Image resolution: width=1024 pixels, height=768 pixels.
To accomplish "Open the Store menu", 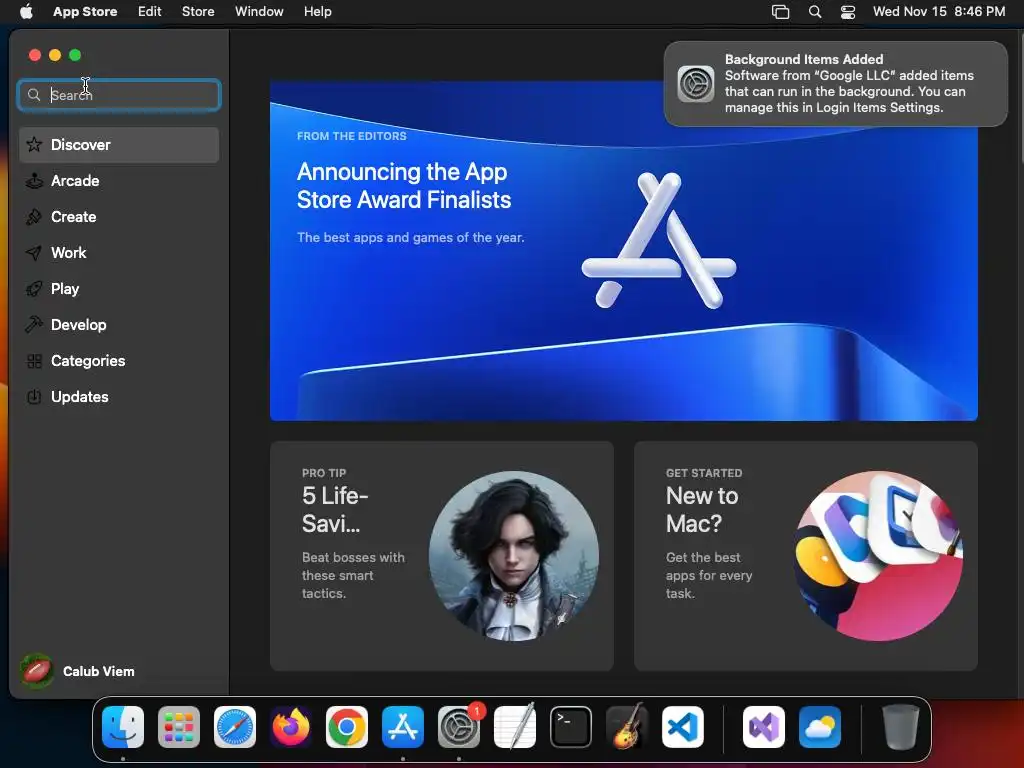I will pyautogui.click(x=198, y=11).
